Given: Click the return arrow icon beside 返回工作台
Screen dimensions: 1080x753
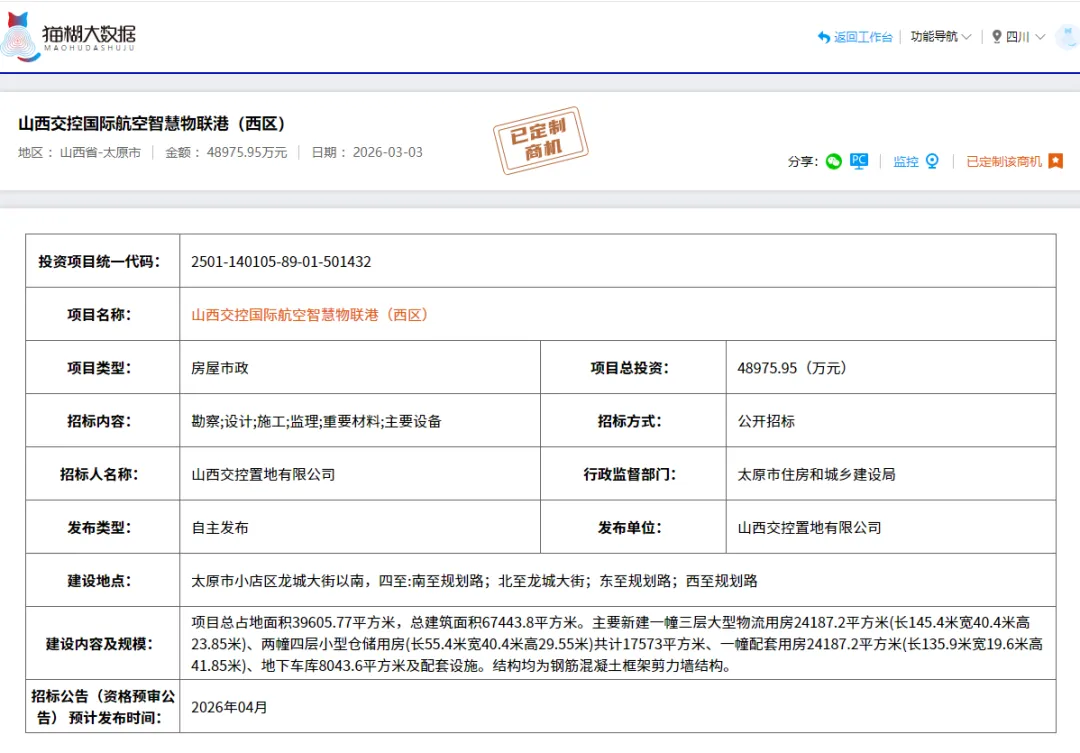Looking at the screenshot, I should (824, 37).
